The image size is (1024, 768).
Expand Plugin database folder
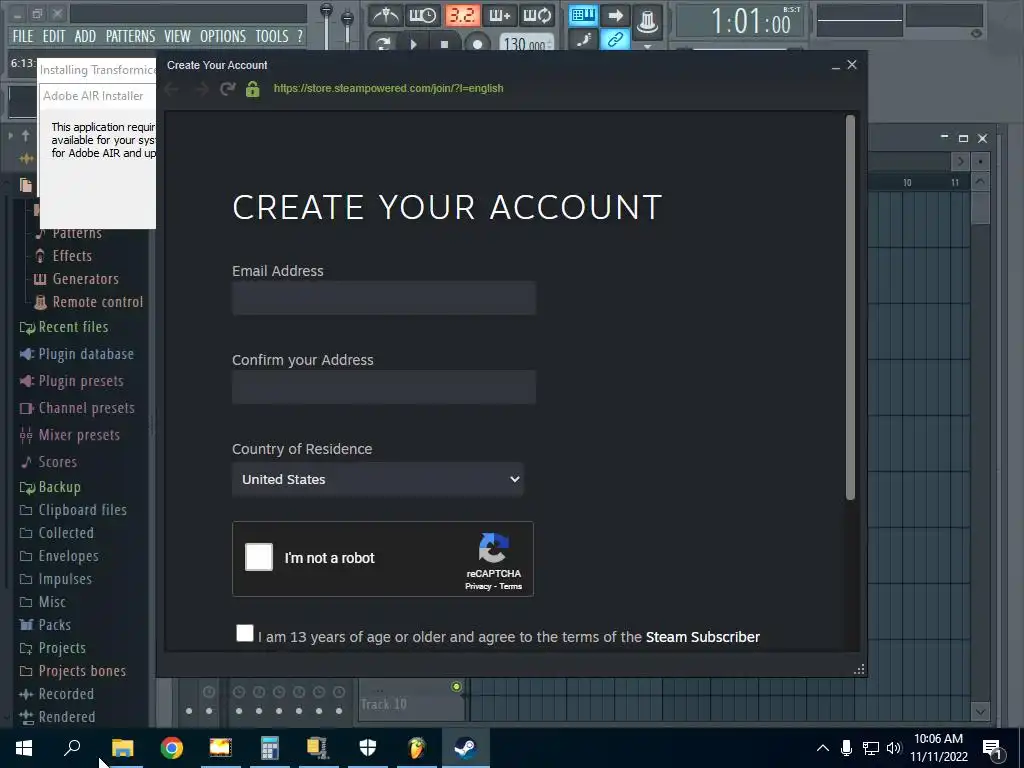pyautogui.click(x=86, y=354)
